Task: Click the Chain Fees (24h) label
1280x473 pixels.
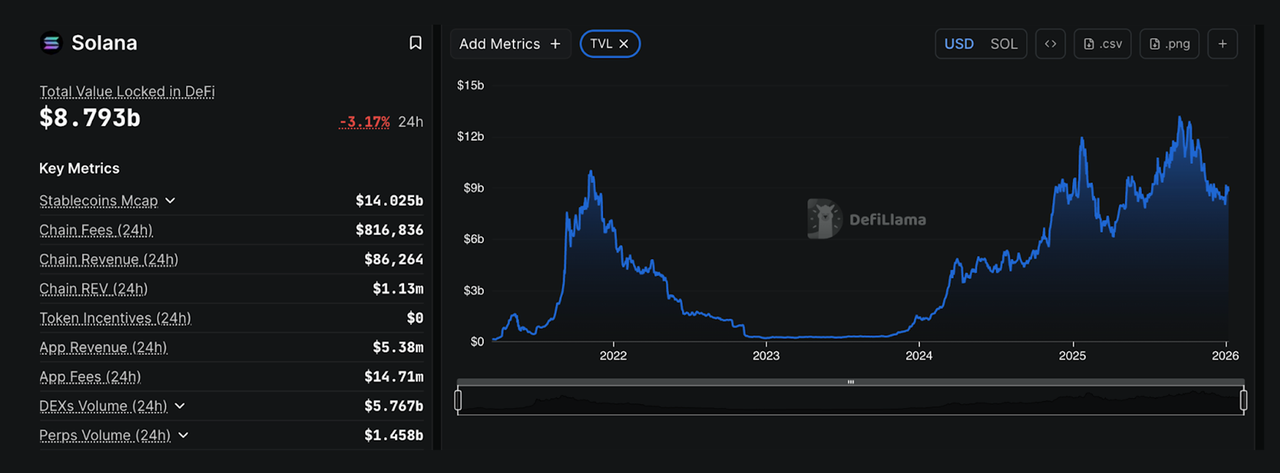Action: [96, 230]
